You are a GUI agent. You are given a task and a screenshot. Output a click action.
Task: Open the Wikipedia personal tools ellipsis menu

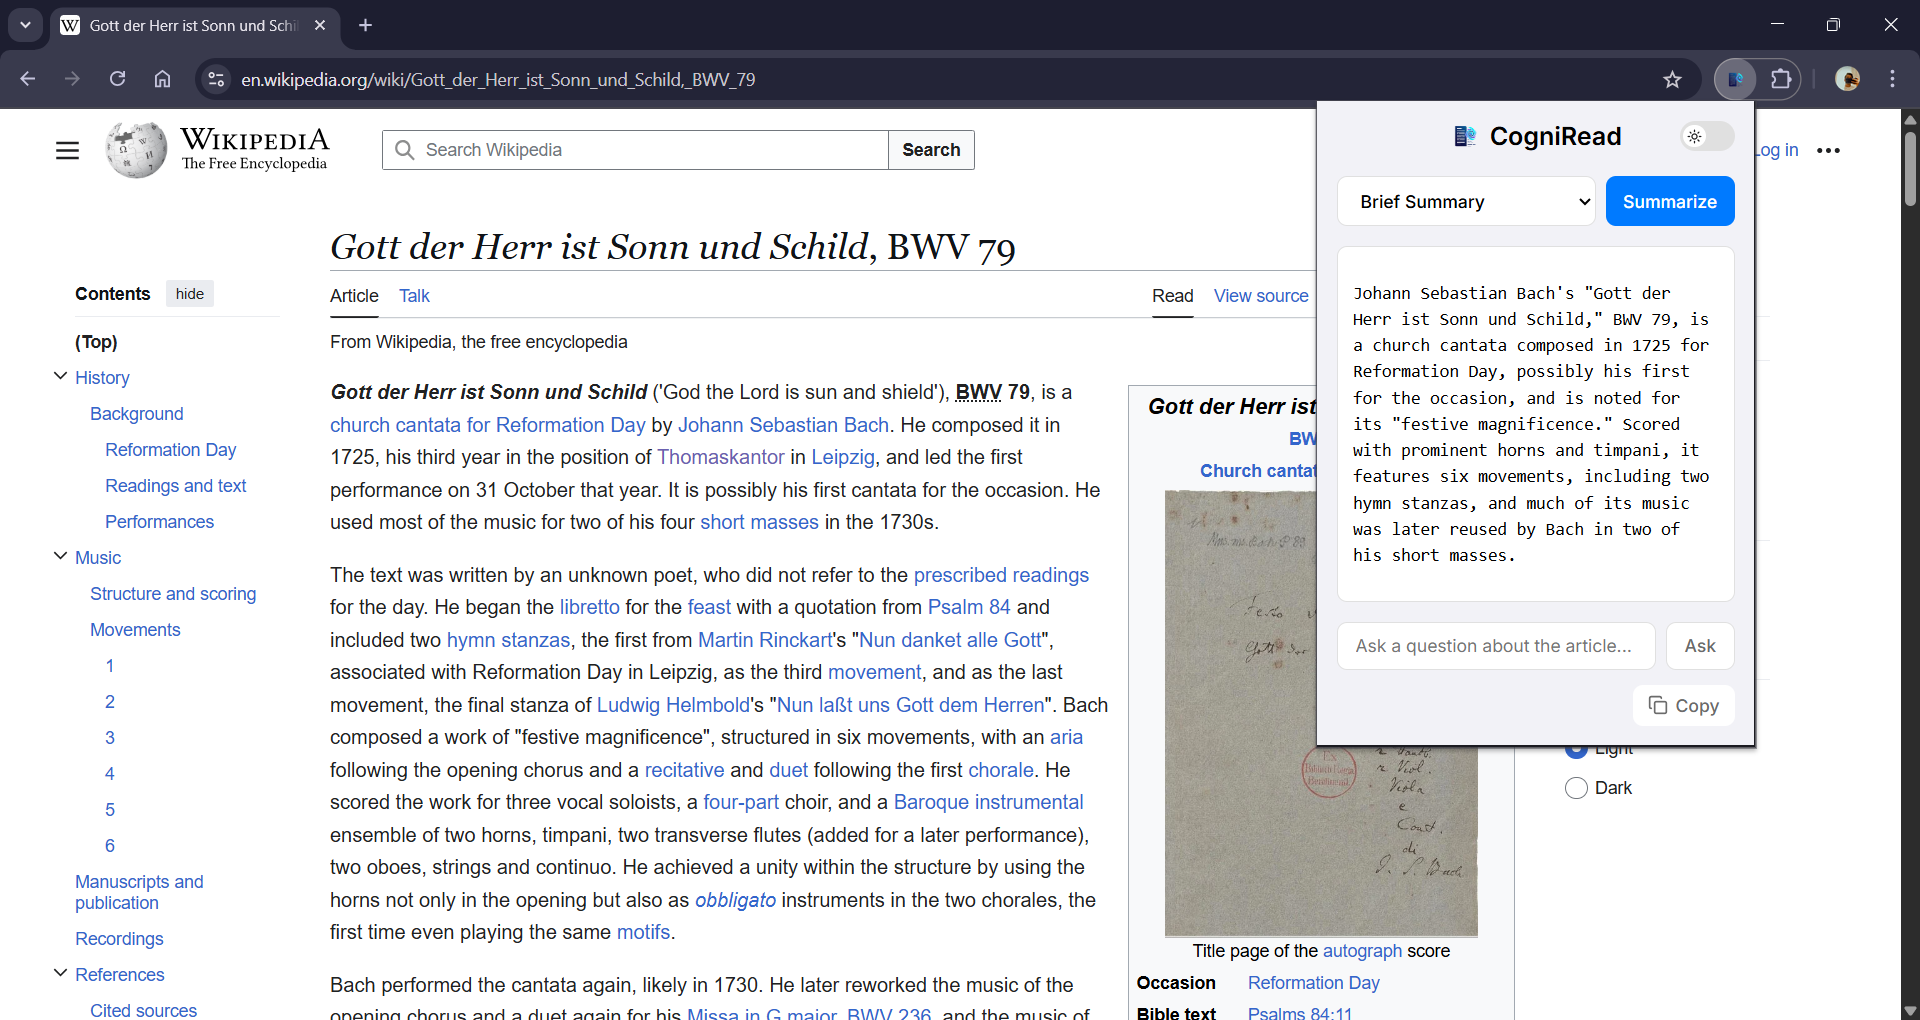coord(1828,150)
